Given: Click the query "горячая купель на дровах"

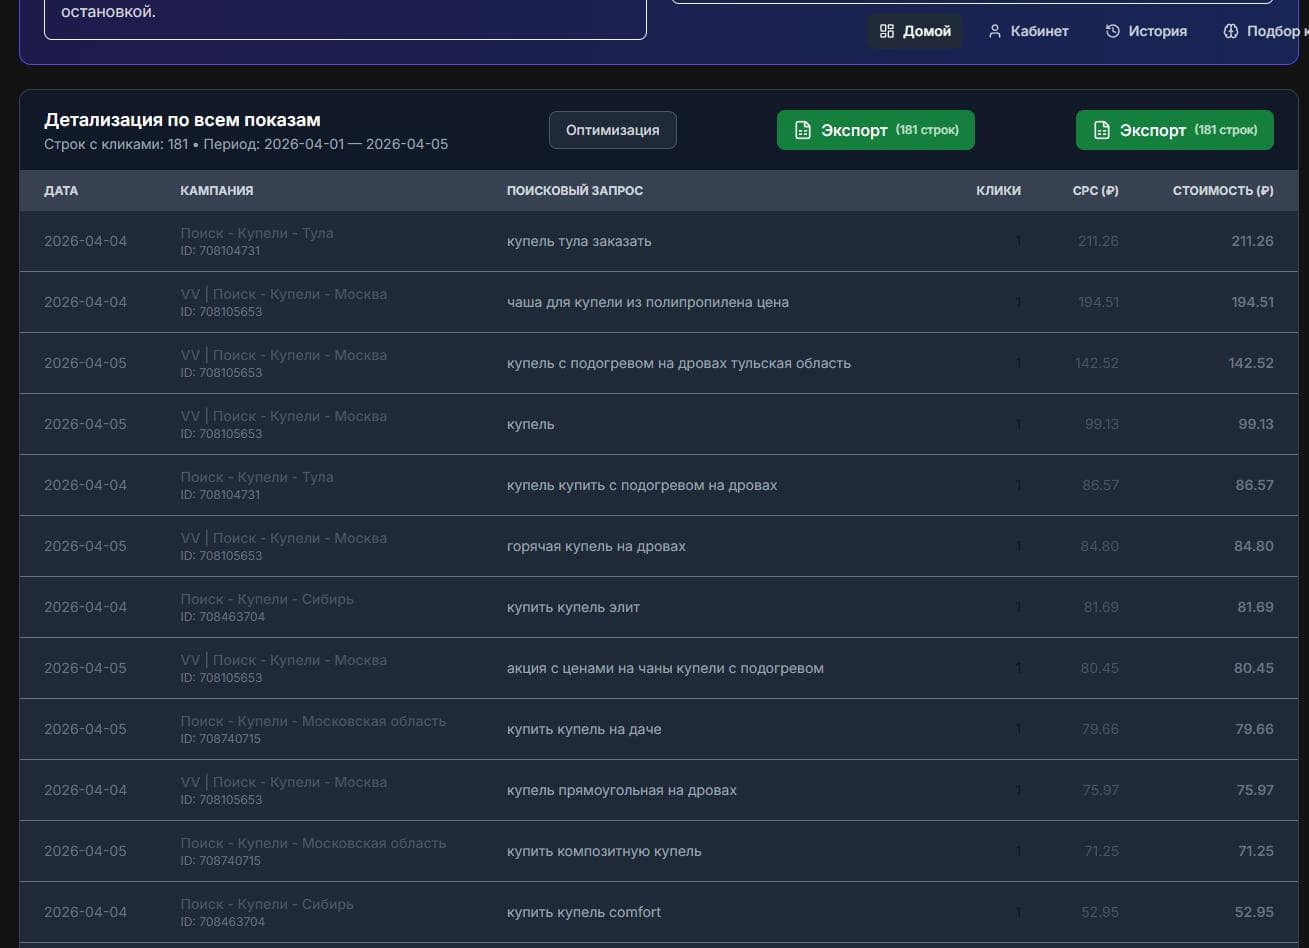Looking at the screenshot, I should [596, 546].
